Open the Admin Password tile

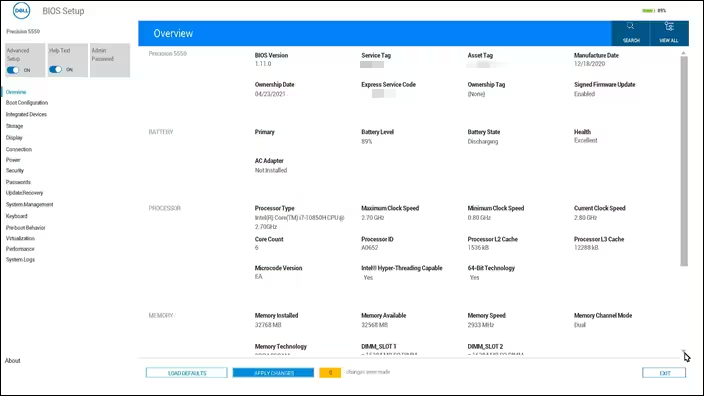110,60
